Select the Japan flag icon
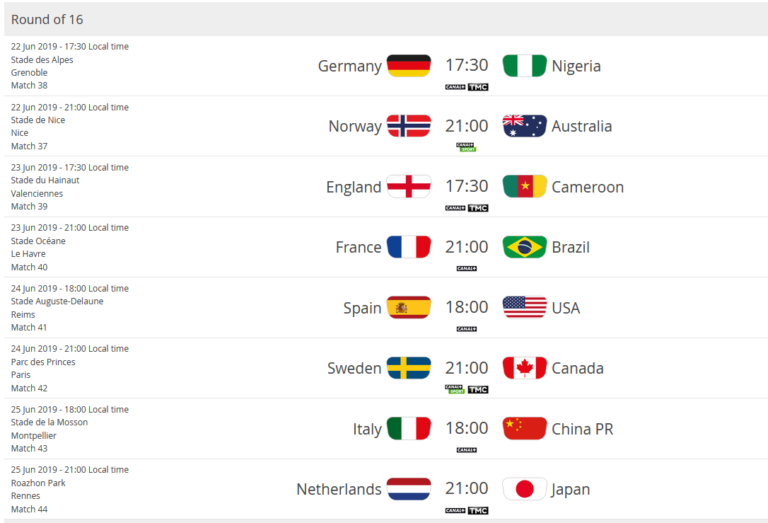Screen dimensions: 768x523 coord(525,489)
